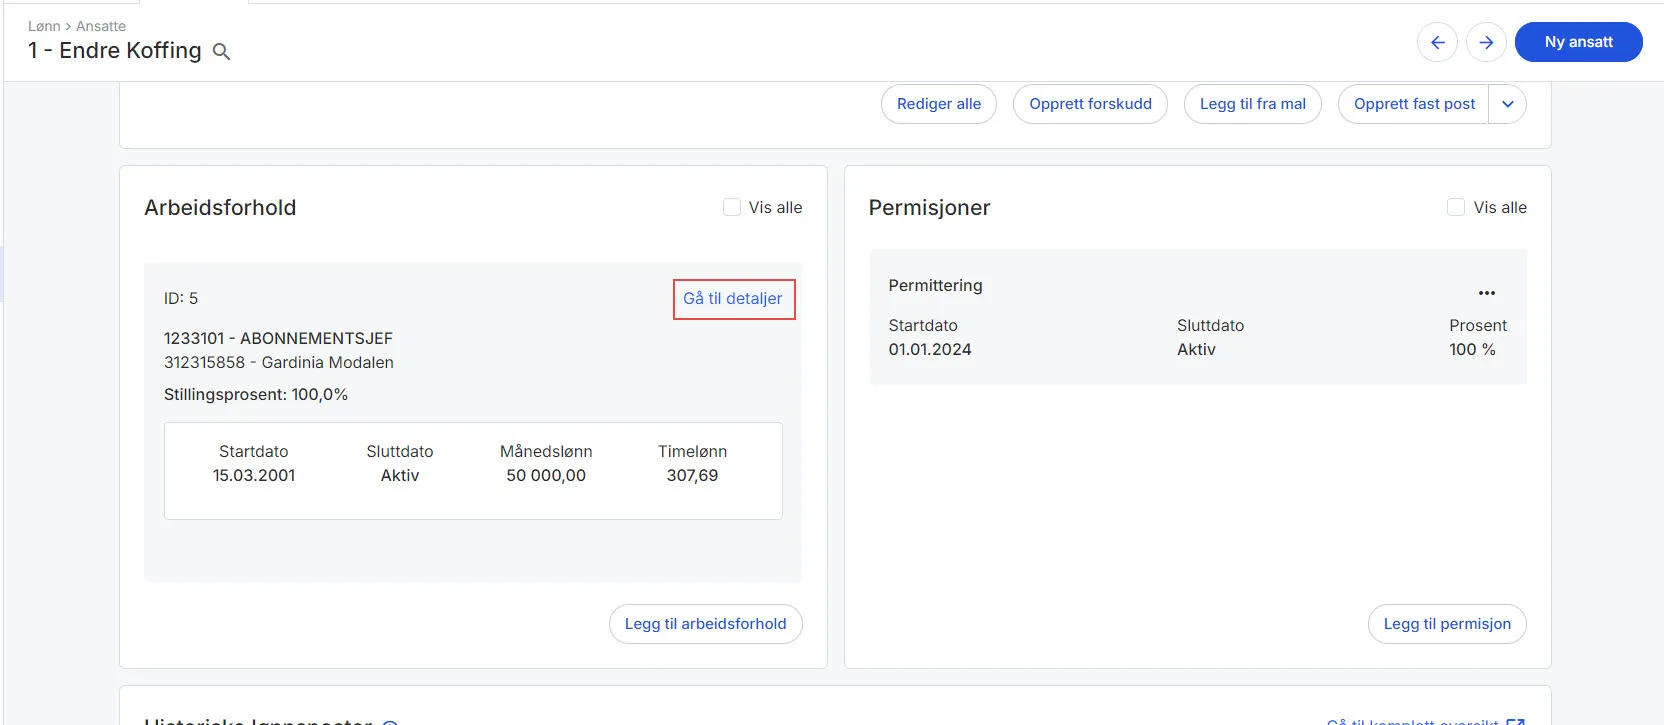Click the Månedslønn 50 000,00 value
Viewport: 1664px width, 725px height.
[x=546, y=476]
